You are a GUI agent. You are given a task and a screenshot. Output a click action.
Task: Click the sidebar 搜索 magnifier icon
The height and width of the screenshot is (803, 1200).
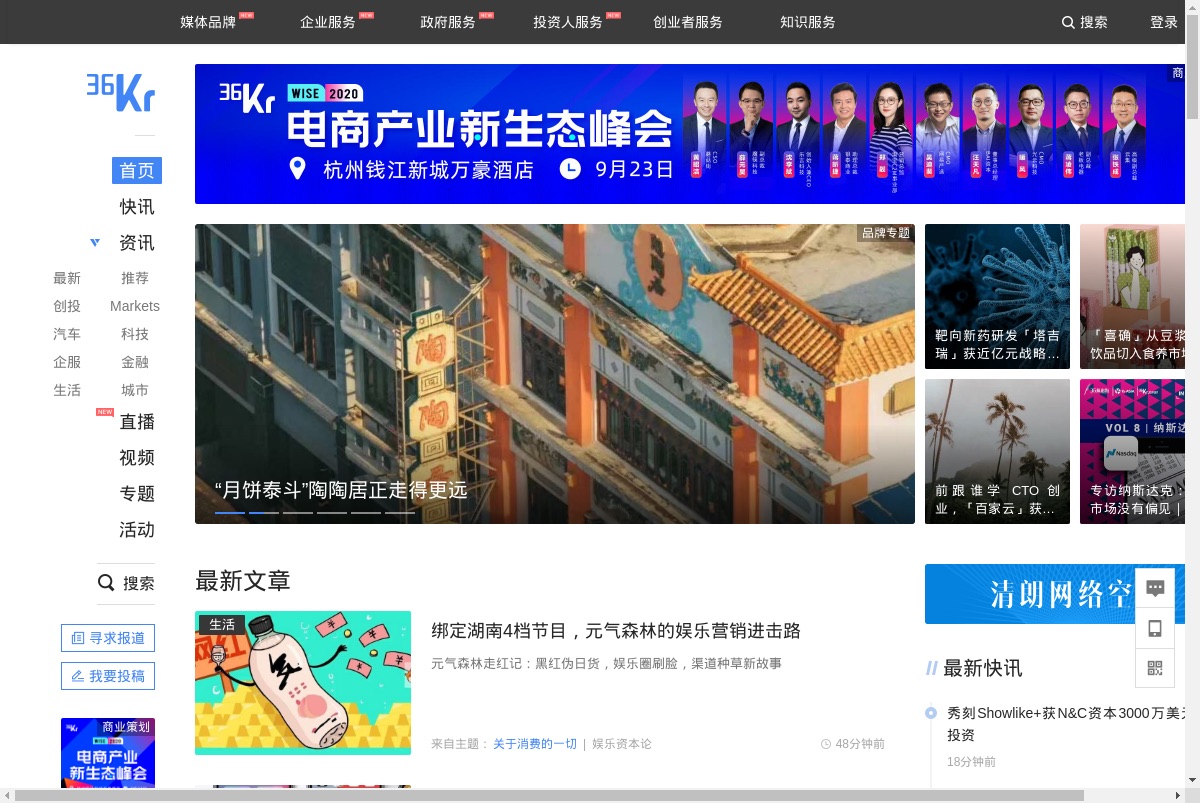106,583
